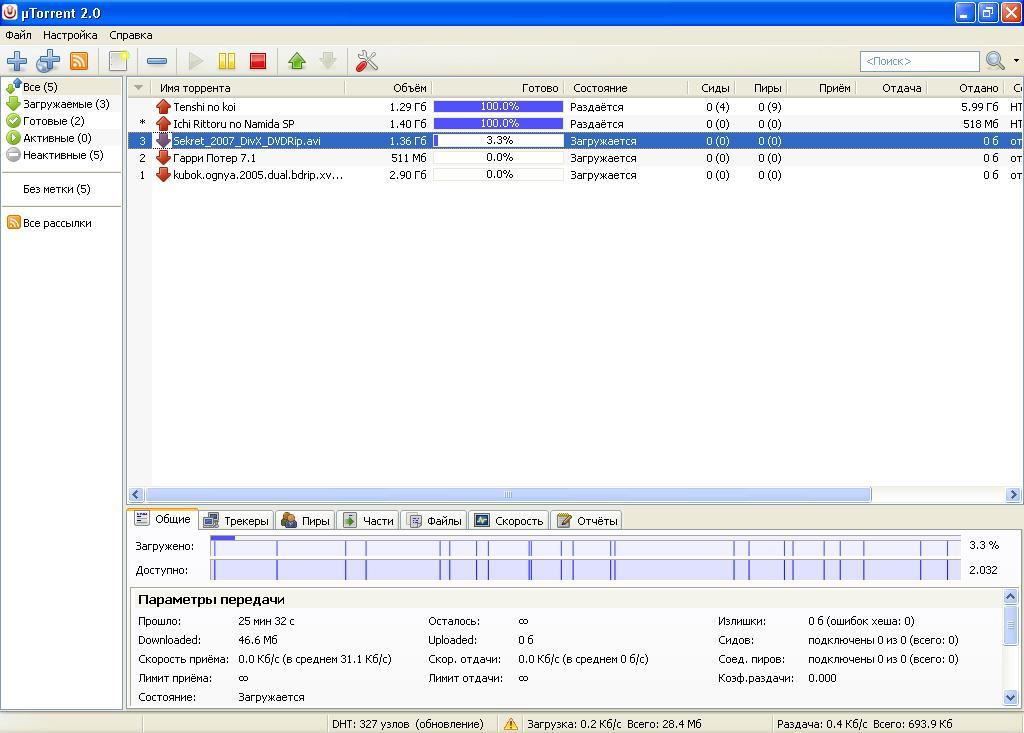Stop the selected torrent with red square
The width and height of the screenshot is (1024, 733).
(258, 61)
